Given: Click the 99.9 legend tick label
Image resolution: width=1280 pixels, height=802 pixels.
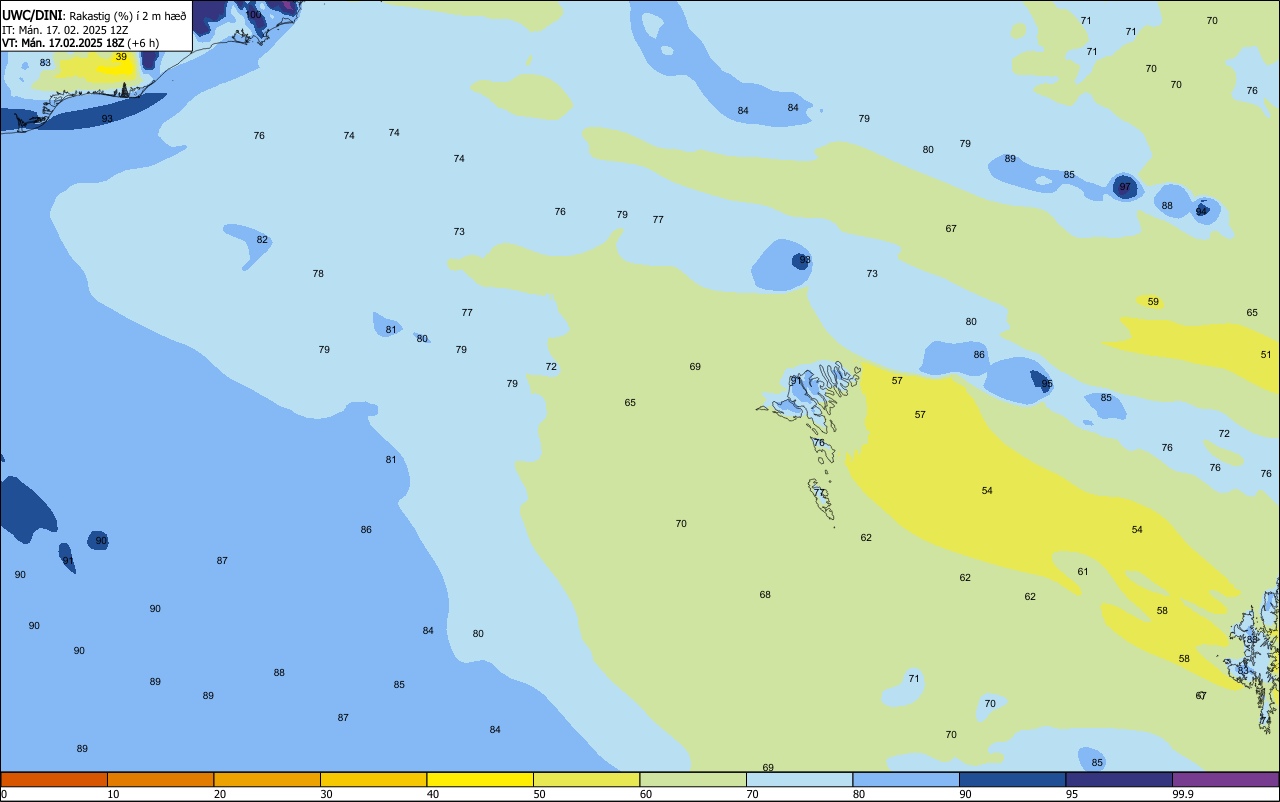Looking at the screenshot, I should coord(1182,794).
